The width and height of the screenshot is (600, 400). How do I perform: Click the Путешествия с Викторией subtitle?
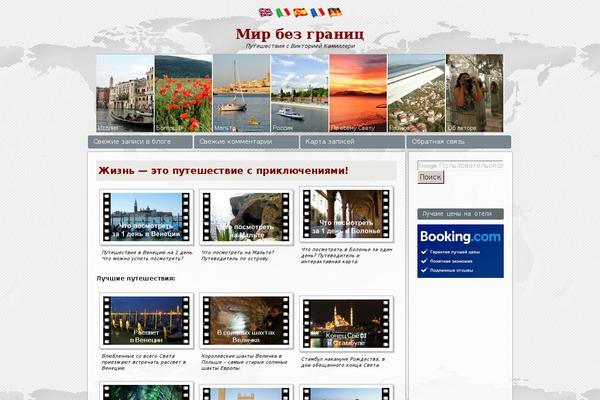coord(300,46)
